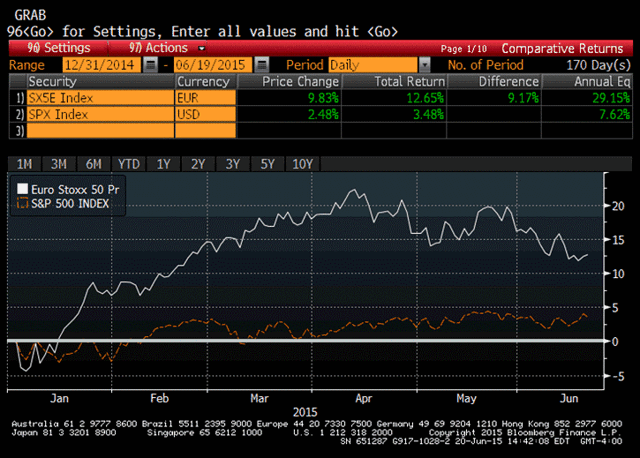Click the SPX Index security field

pyautogui.click(x=100, y=114)
